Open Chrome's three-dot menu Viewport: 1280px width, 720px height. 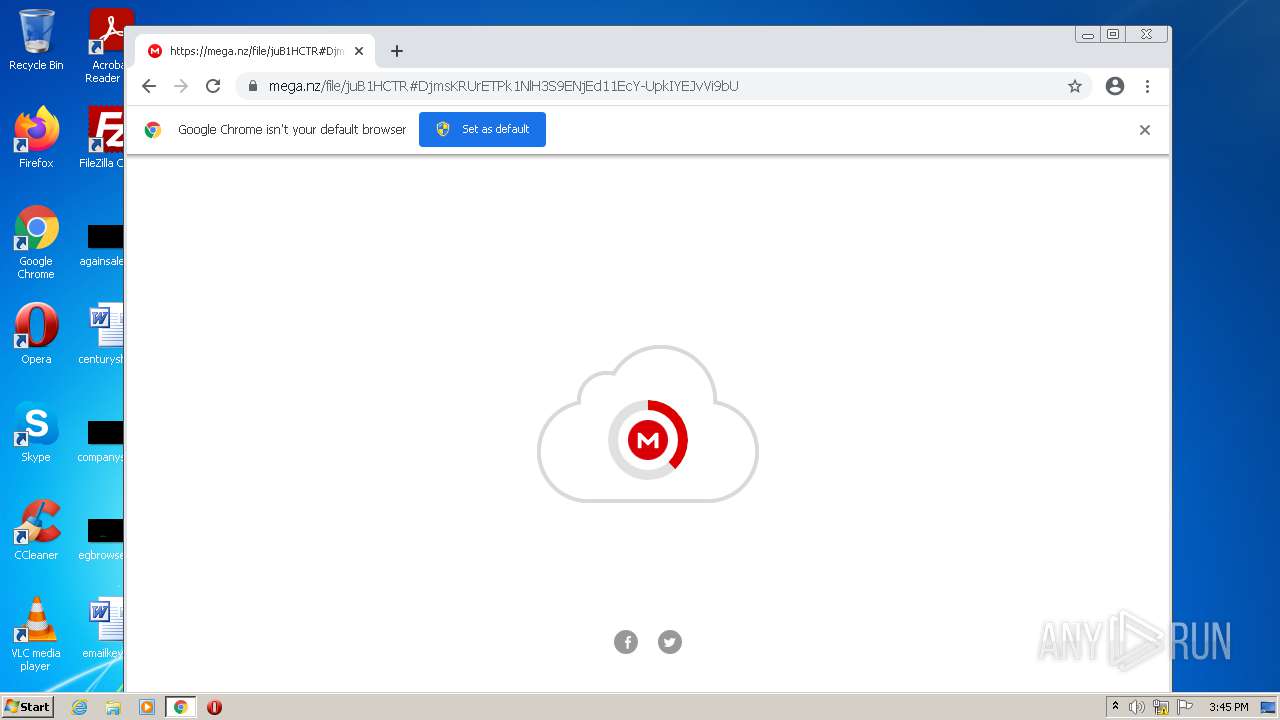coord(1147,86)
